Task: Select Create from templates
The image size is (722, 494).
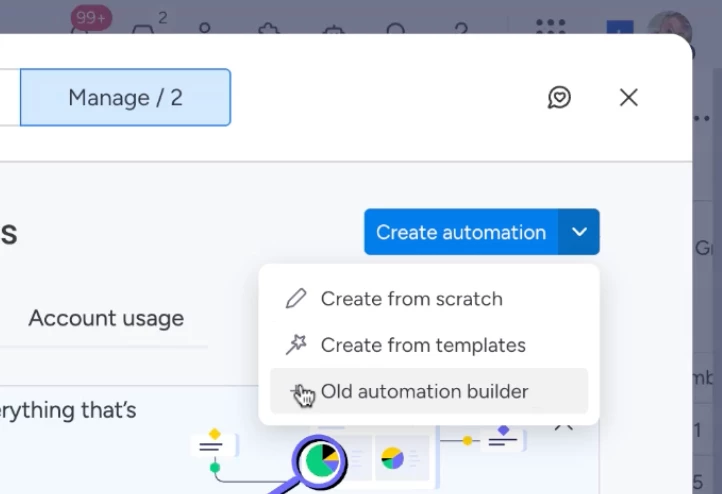Action: 422,345
